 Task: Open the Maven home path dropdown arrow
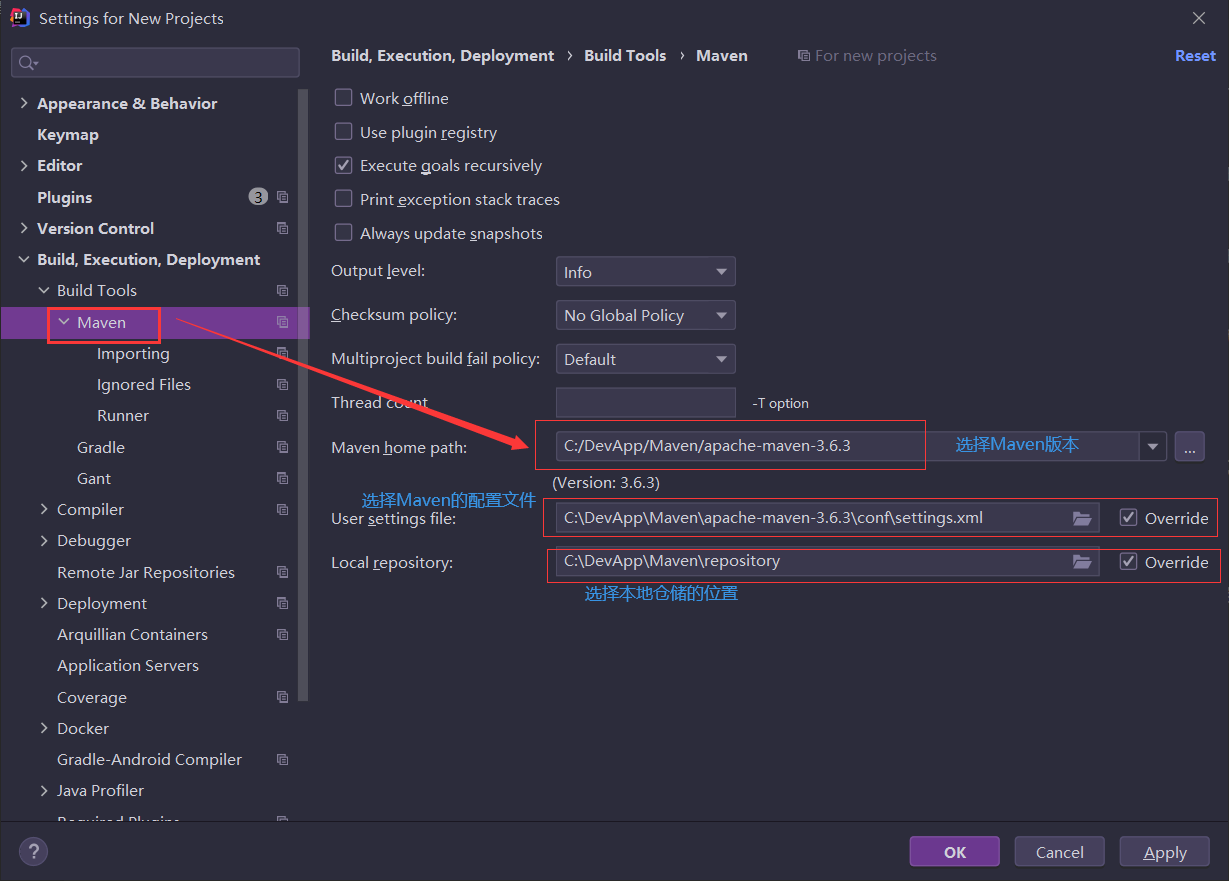click(x=1153, y=447)
